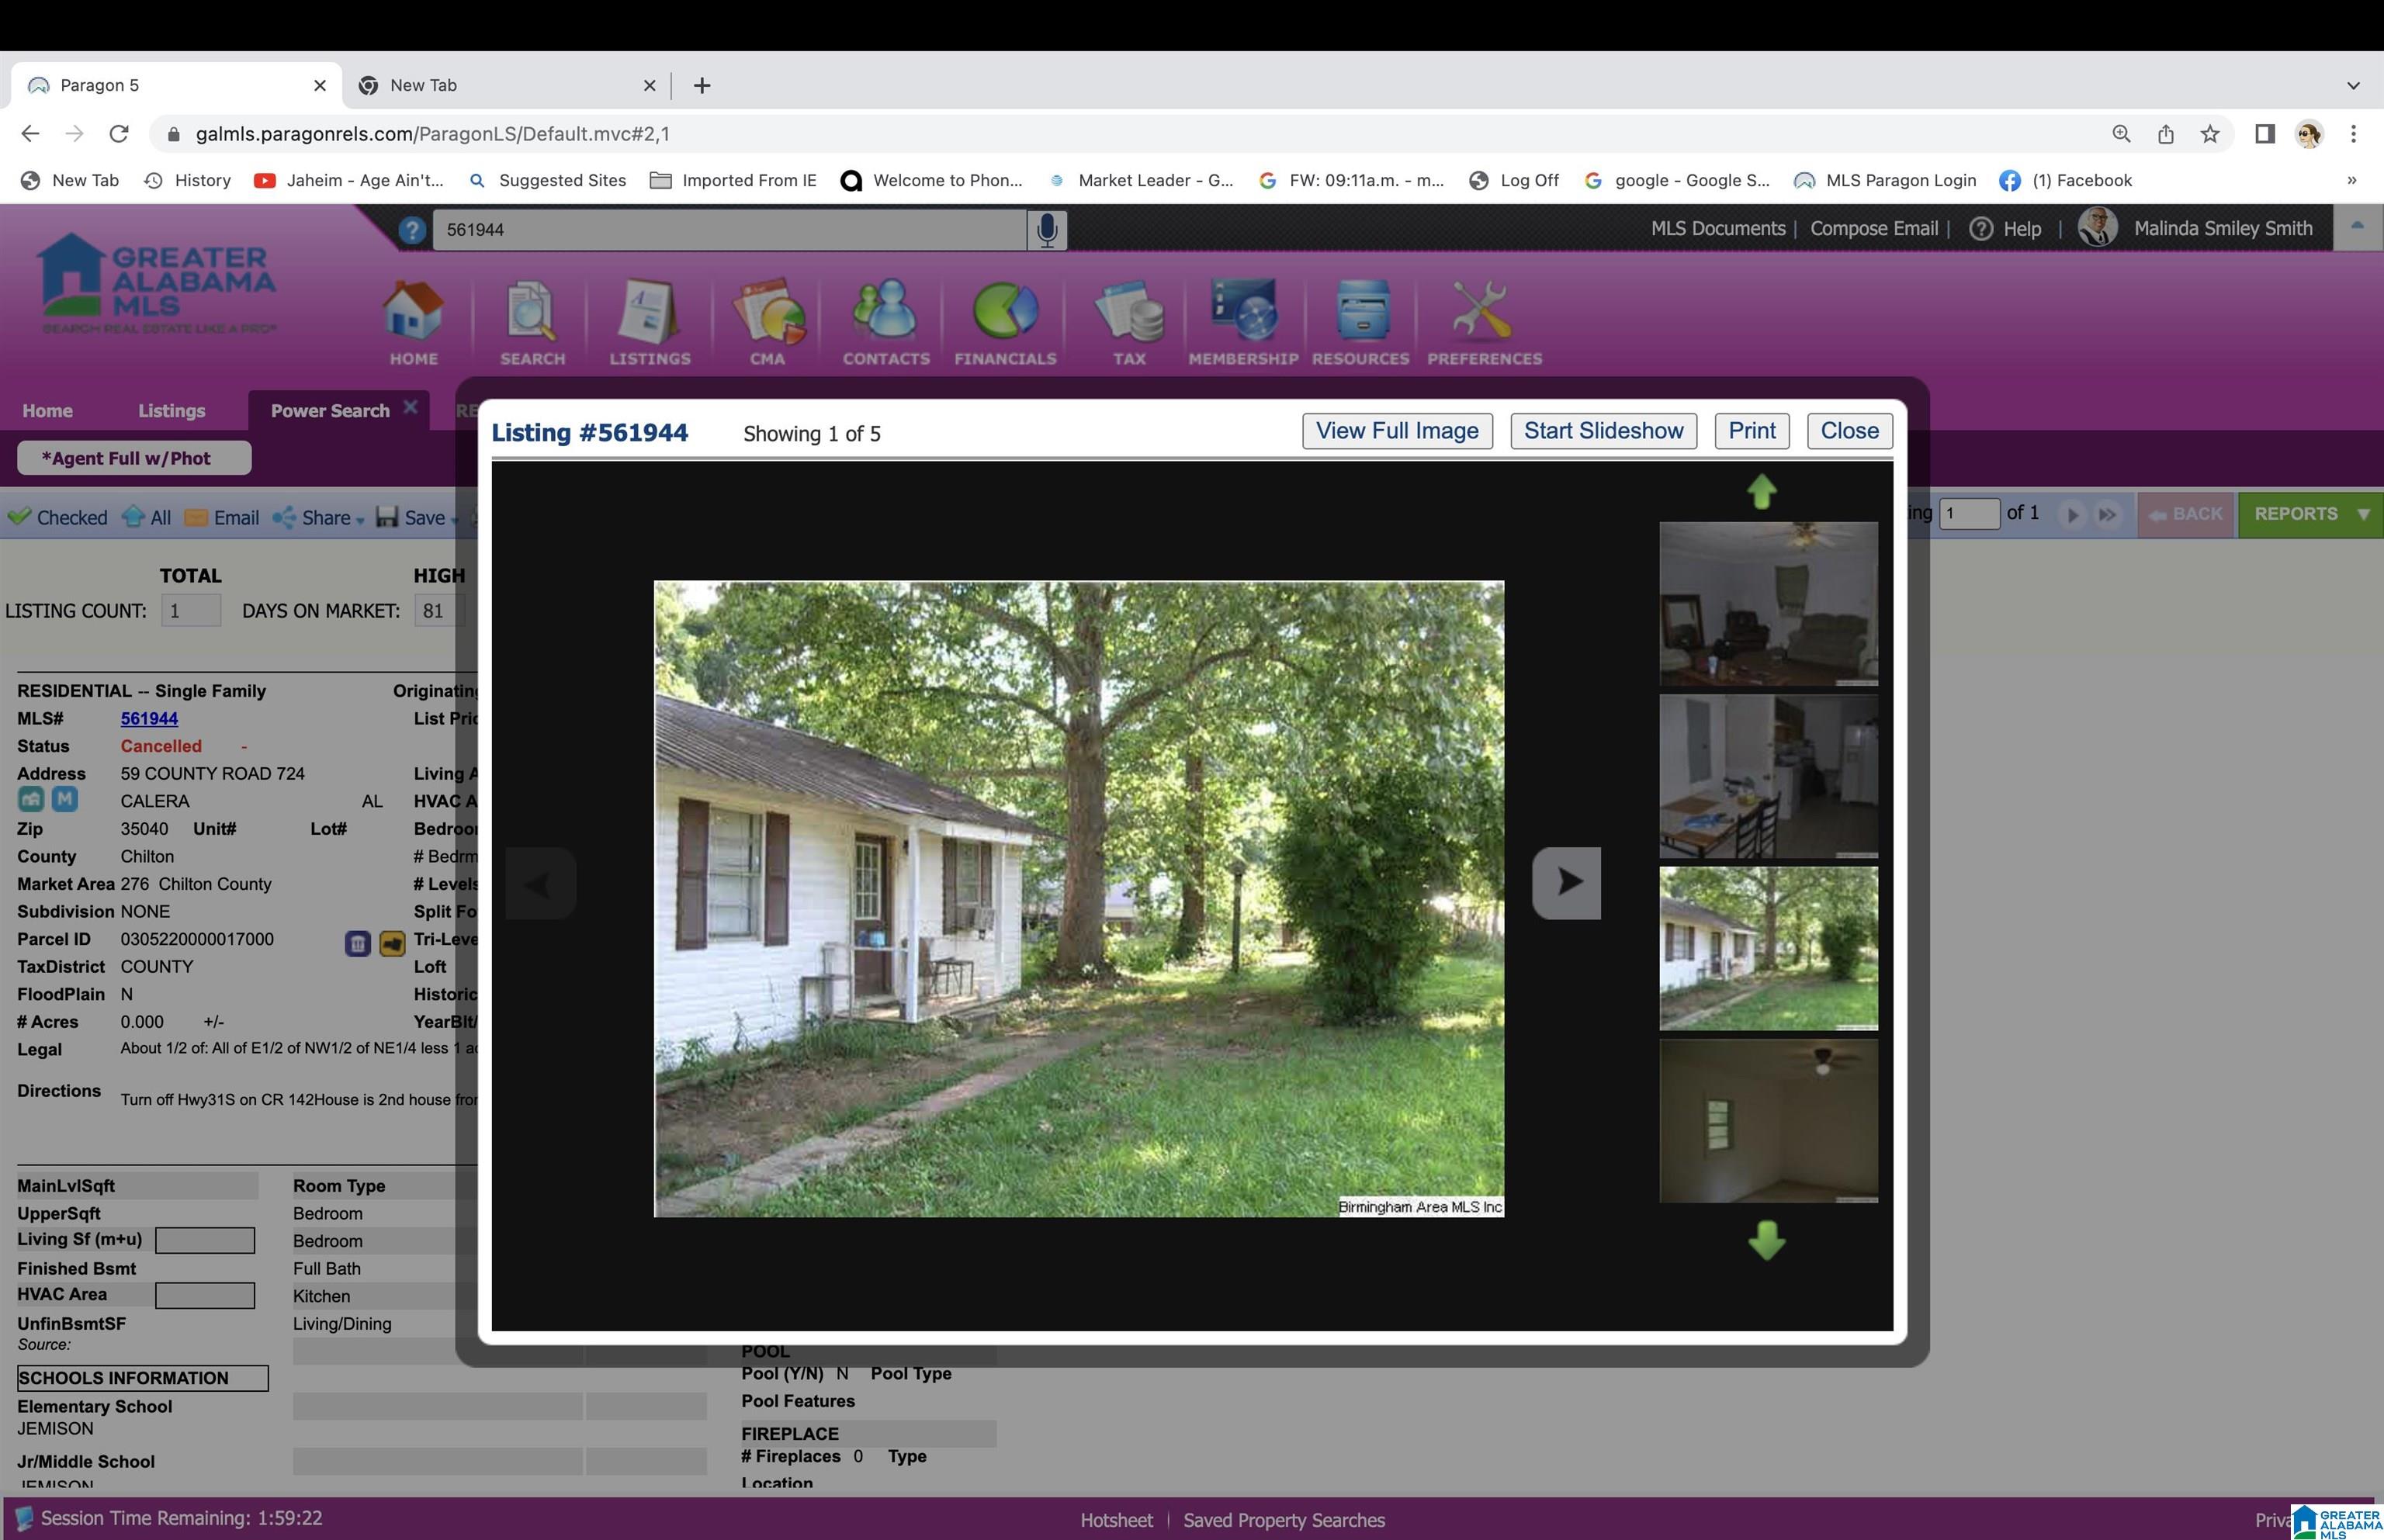Click the Financials pie chart icon

1005,311
